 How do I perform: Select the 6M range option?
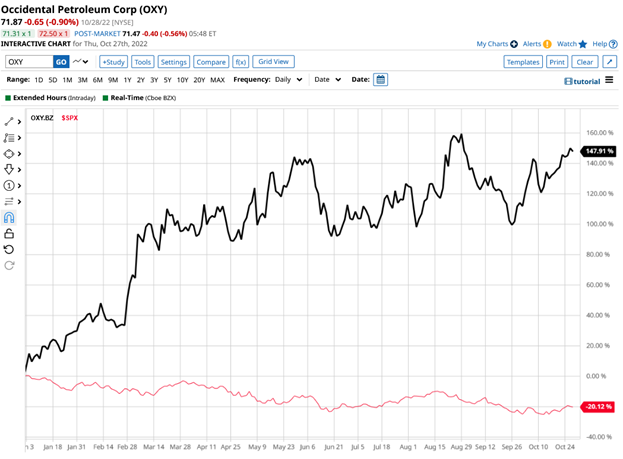tap(98, 79)
